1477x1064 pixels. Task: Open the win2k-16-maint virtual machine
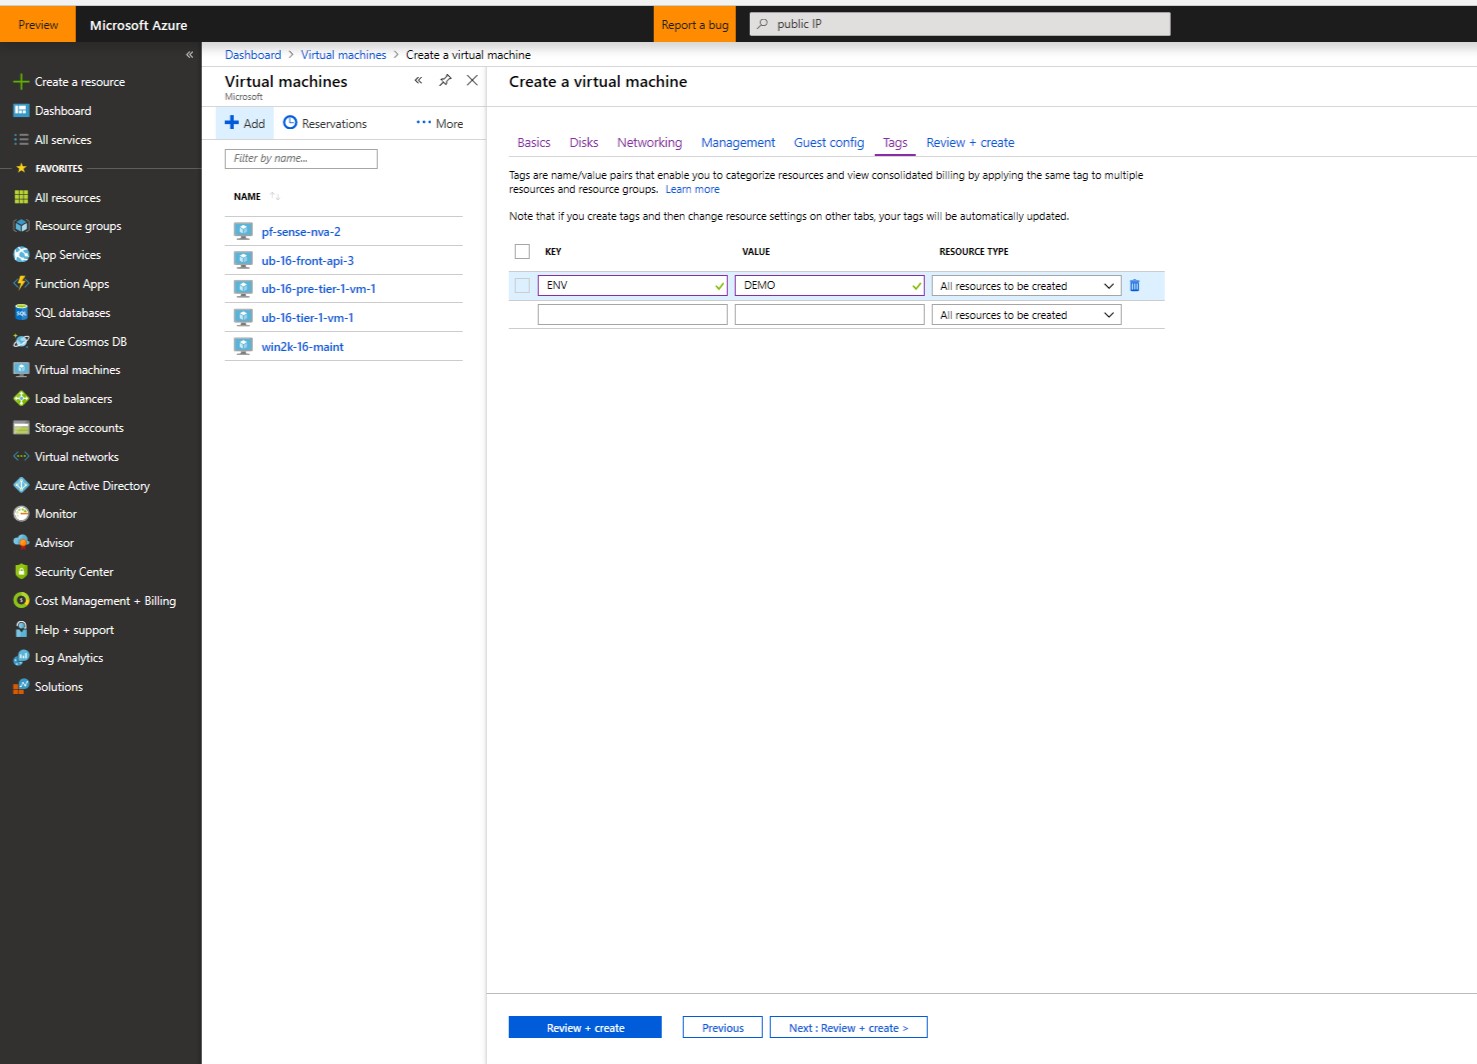(x=303, y=347)
